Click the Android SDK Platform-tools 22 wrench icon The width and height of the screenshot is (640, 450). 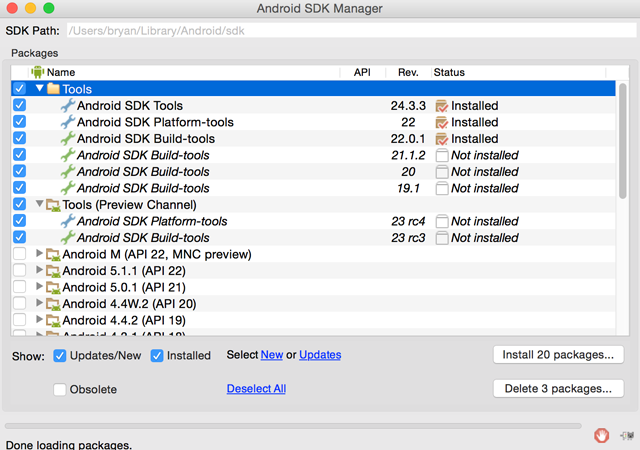point(68,122)
